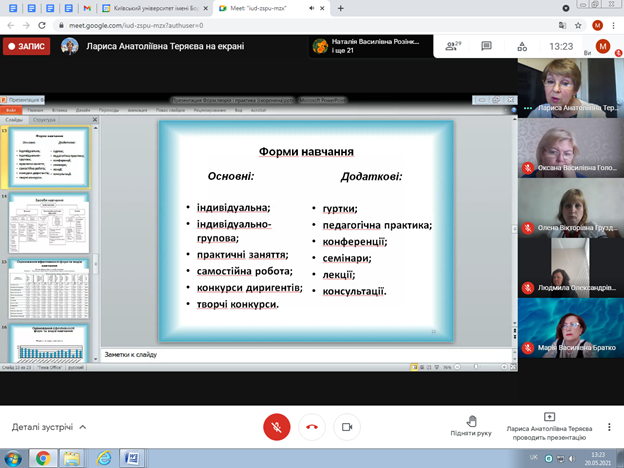The image size is (624, 468).
Task: Open Word from the Windows taskbar
Action: pos(132,458)
